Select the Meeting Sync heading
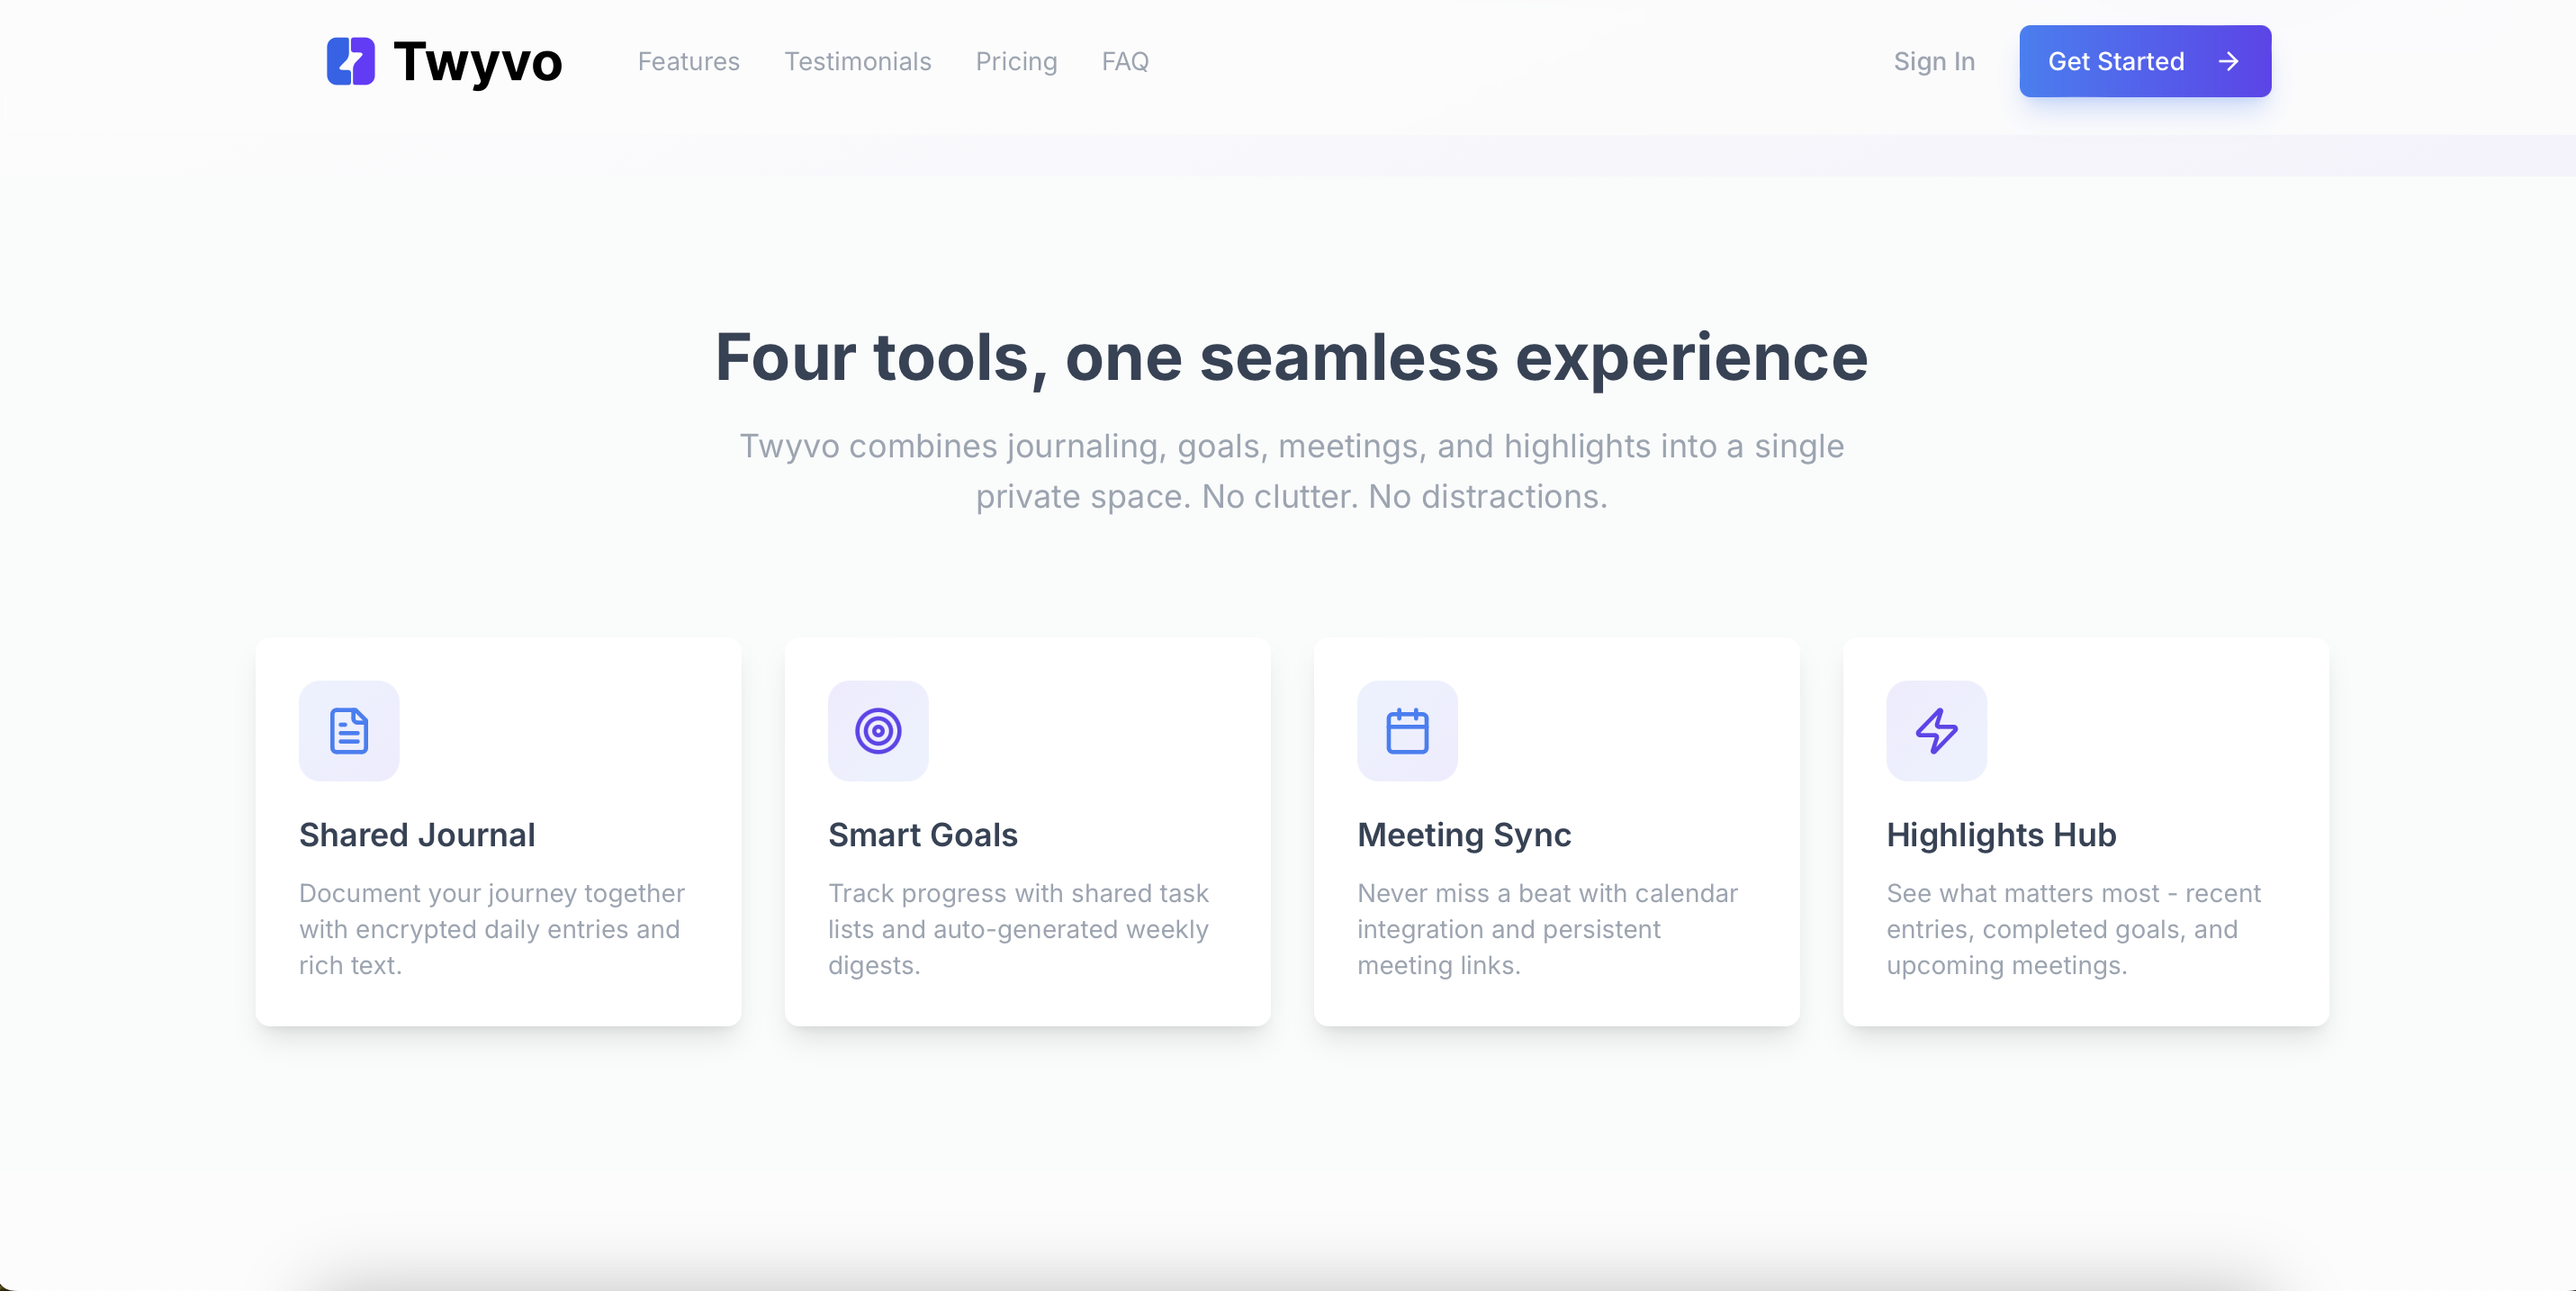This screenshot has height=1291, width=2576. [1463, 835]
